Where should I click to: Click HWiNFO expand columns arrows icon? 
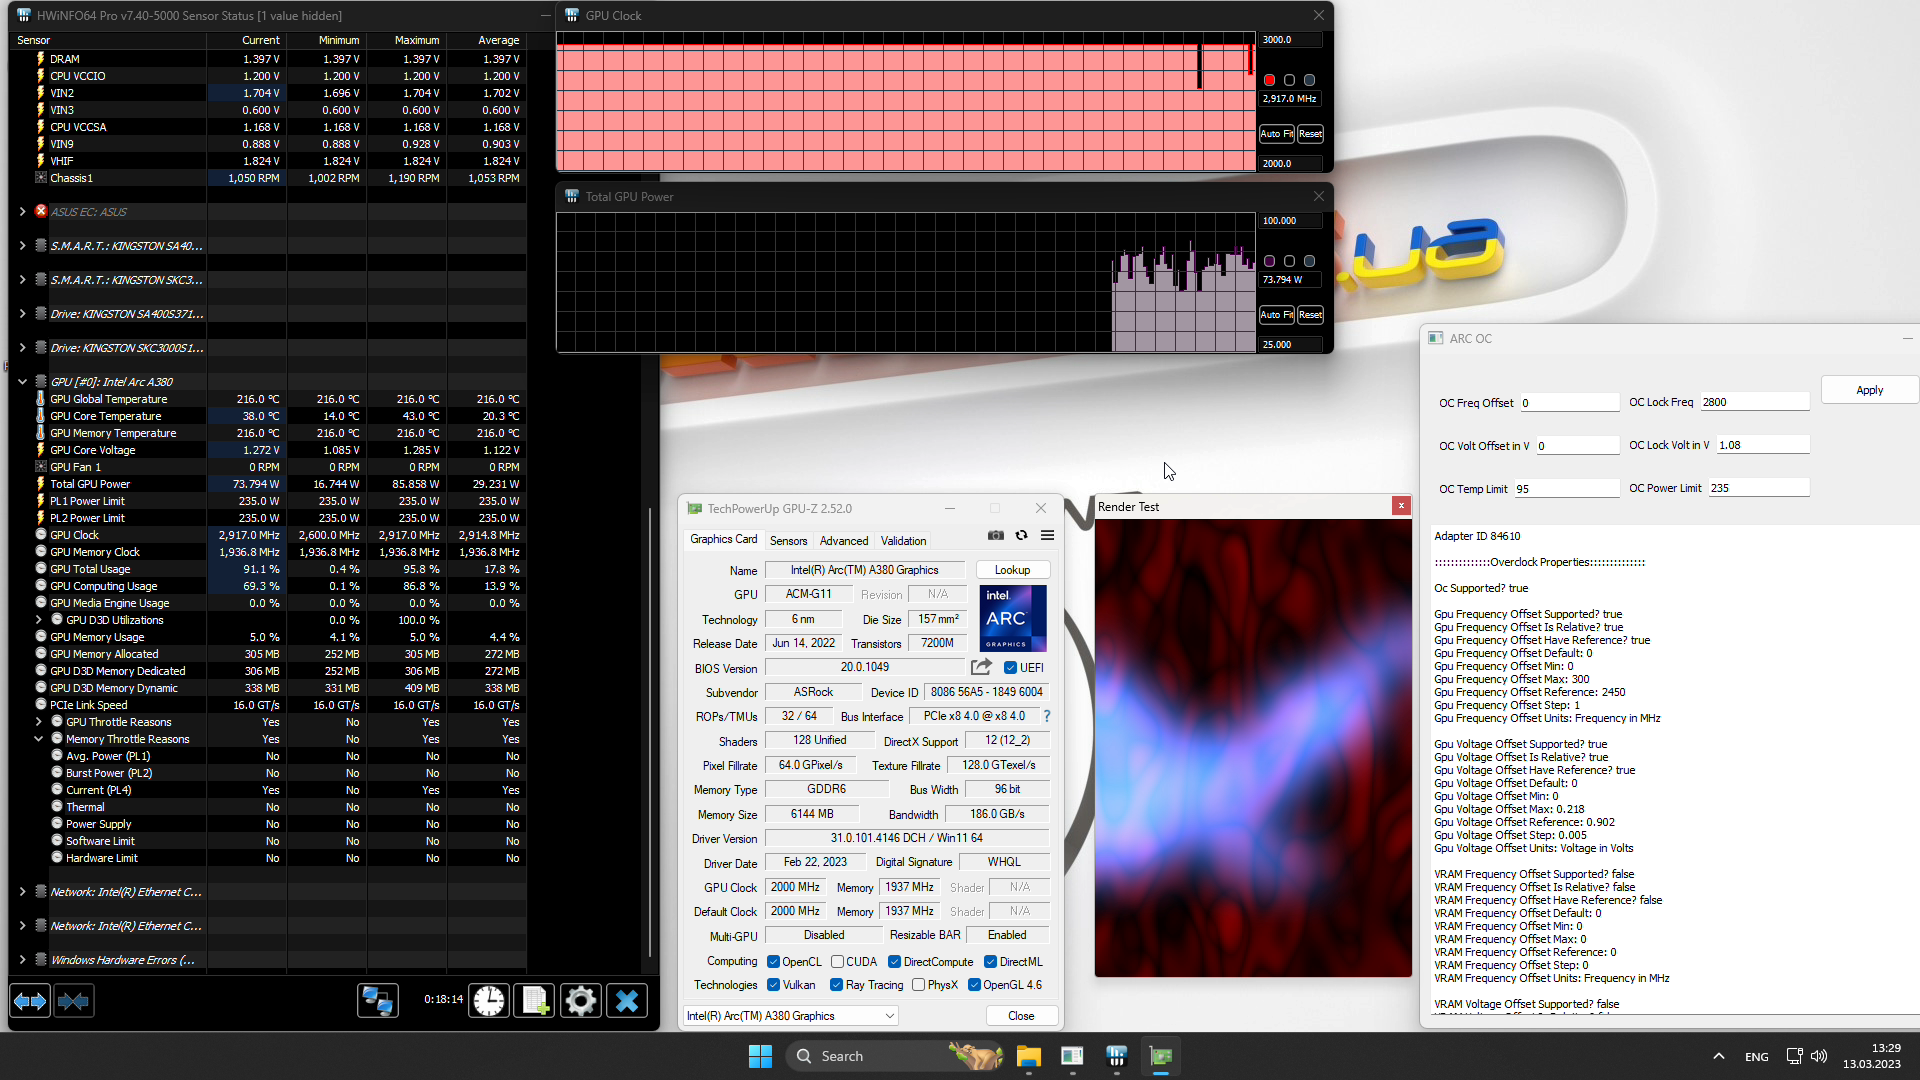[x=30, y=1001]
